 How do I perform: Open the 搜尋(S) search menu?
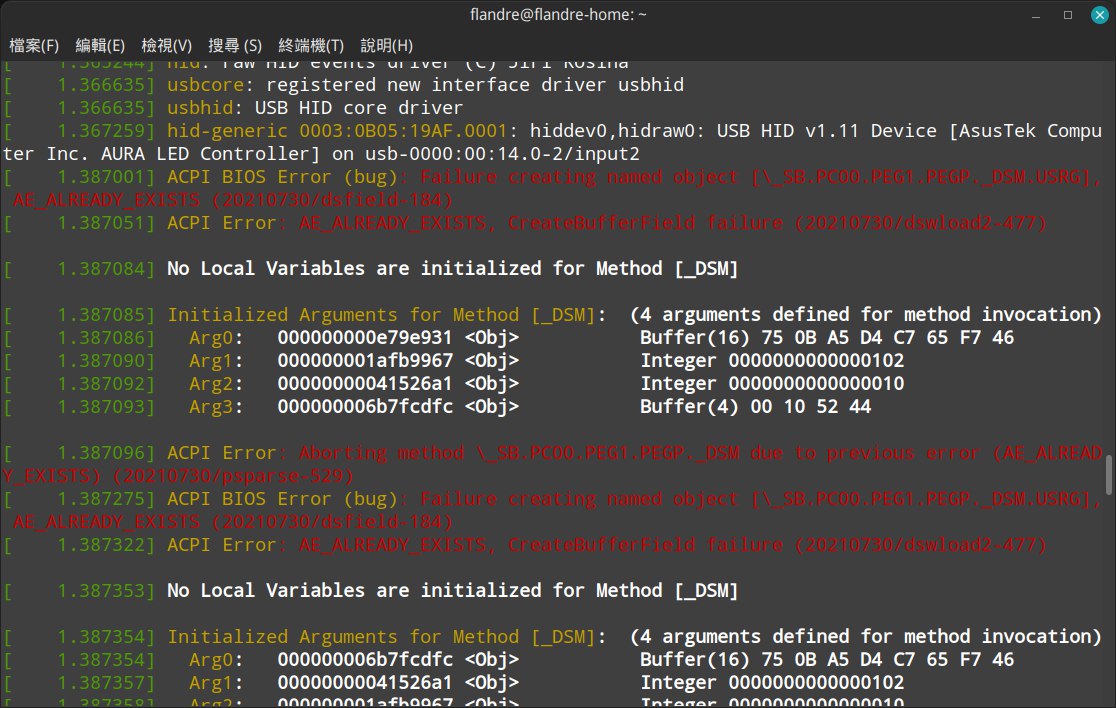click(235, 46)
